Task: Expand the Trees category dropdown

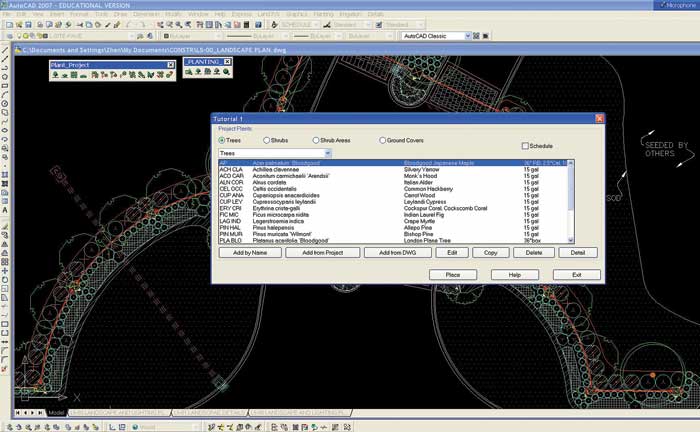Action: pyautogui.click(x=327, y=153)
